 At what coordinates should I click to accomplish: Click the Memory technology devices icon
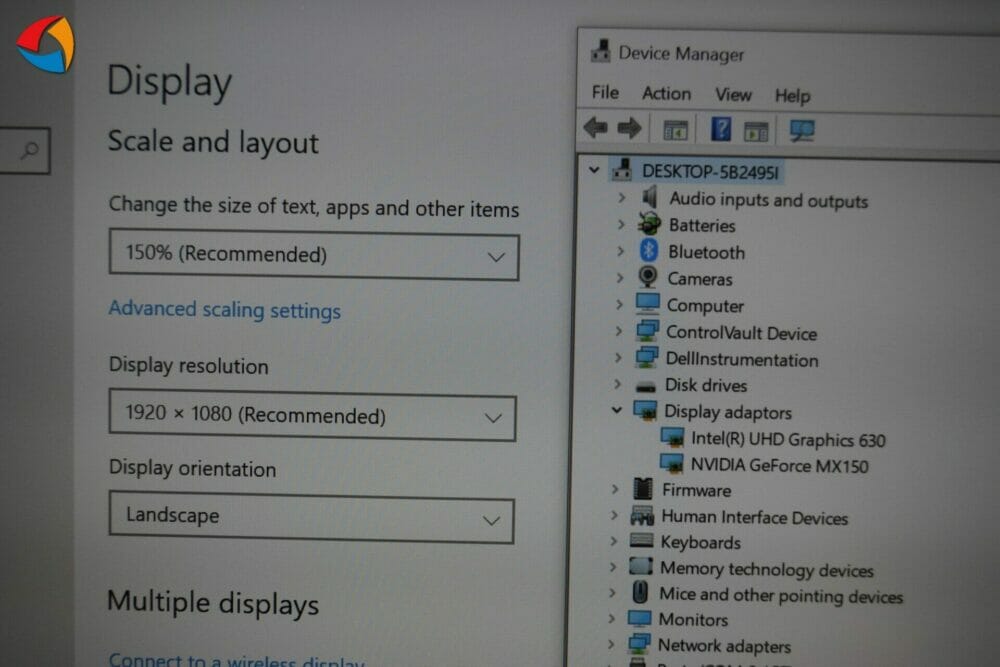pos(641,566)
